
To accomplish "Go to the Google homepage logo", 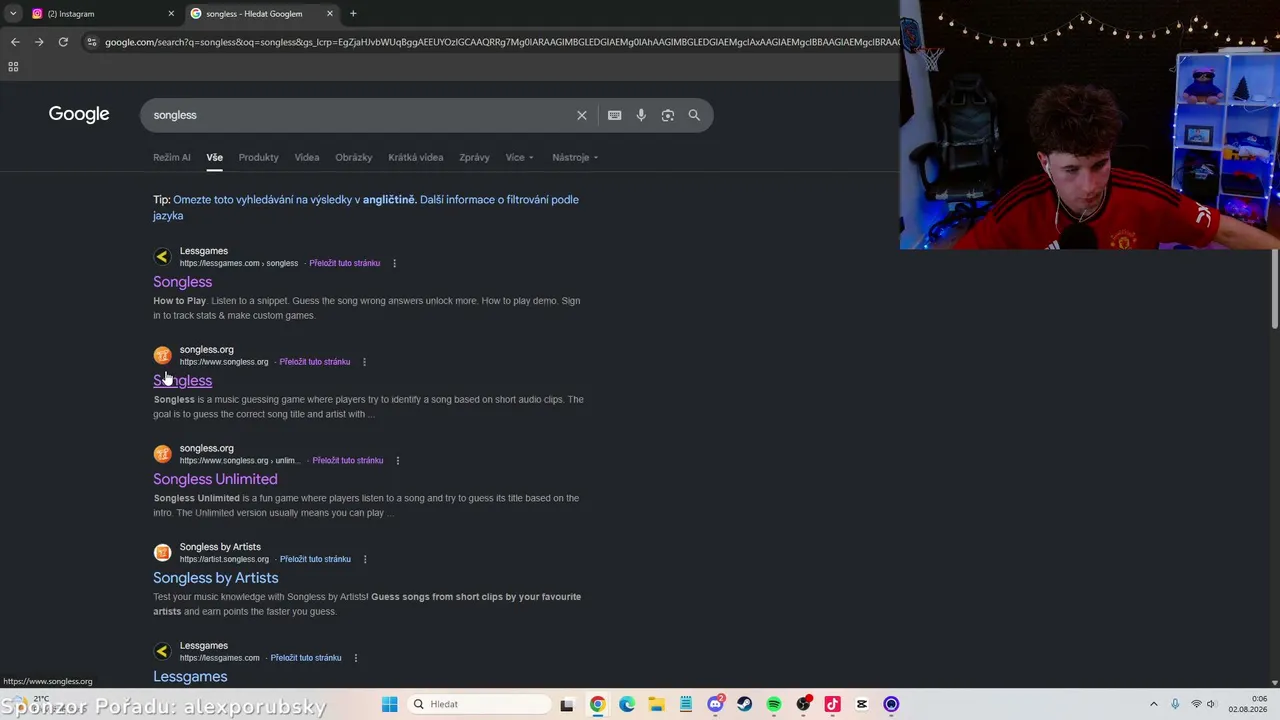I will point(79,114).
